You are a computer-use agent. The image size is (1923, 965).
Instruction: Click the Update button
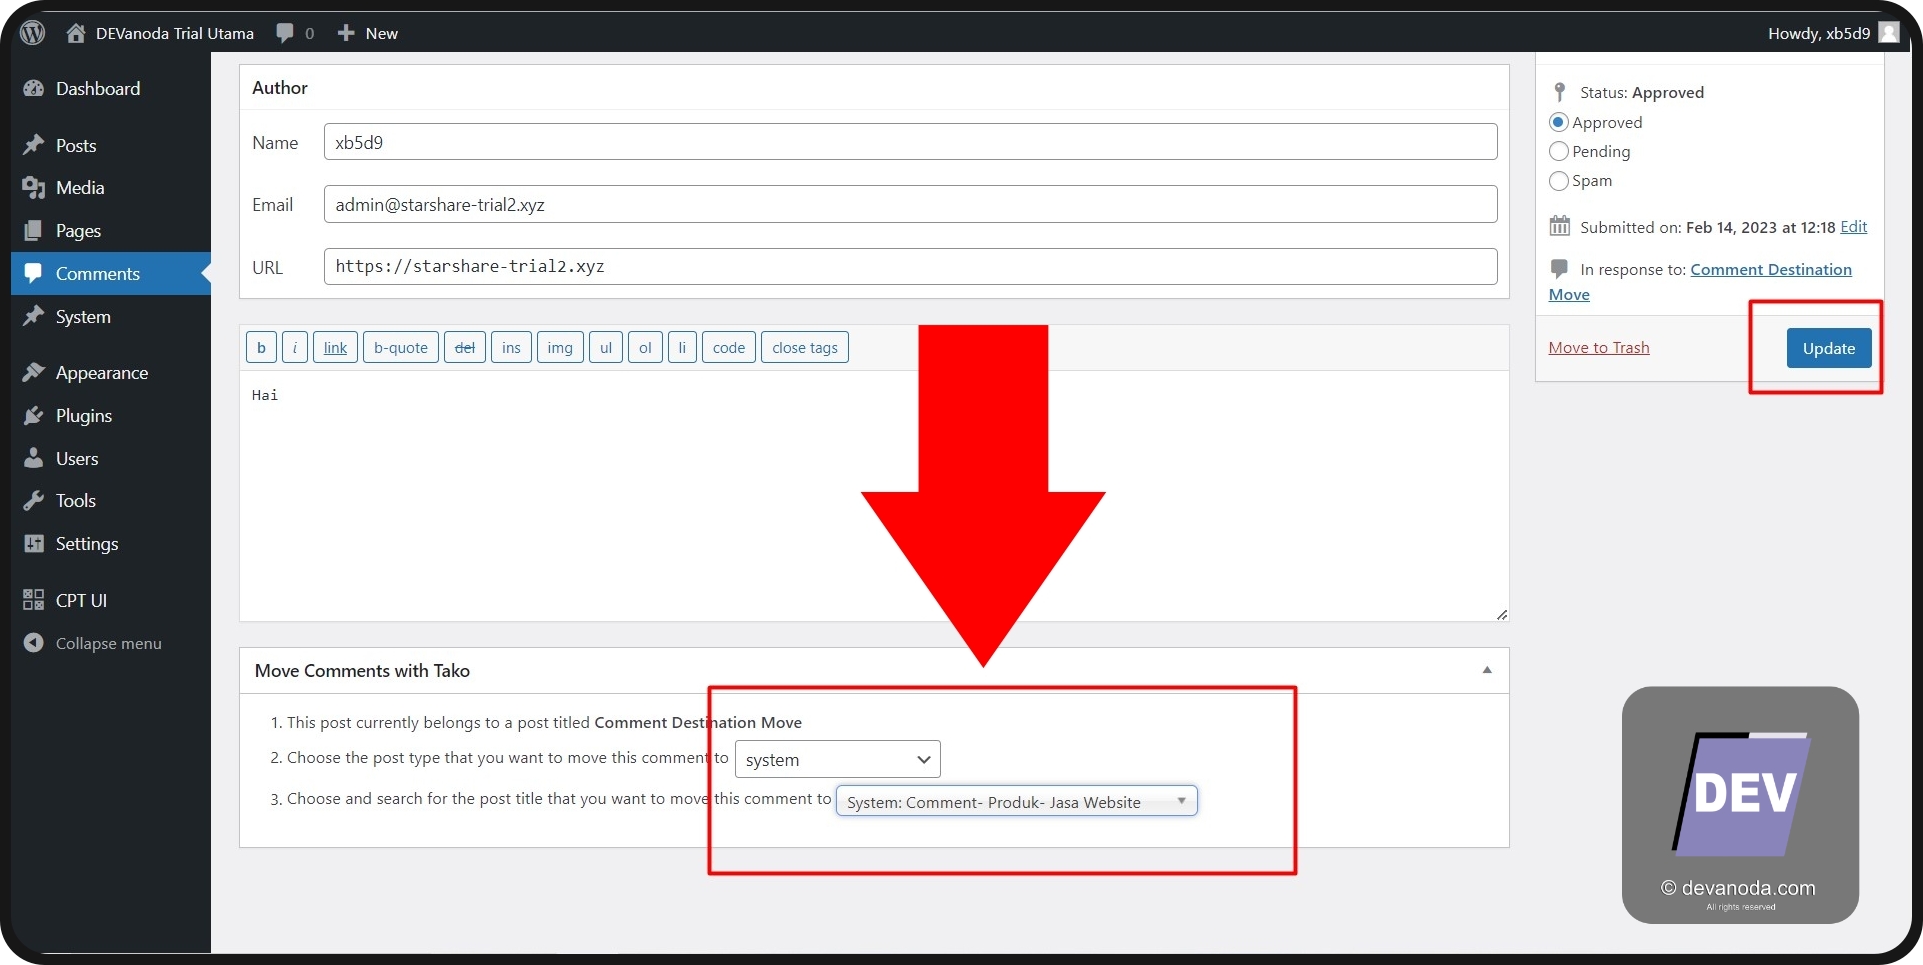point(1829,348)
